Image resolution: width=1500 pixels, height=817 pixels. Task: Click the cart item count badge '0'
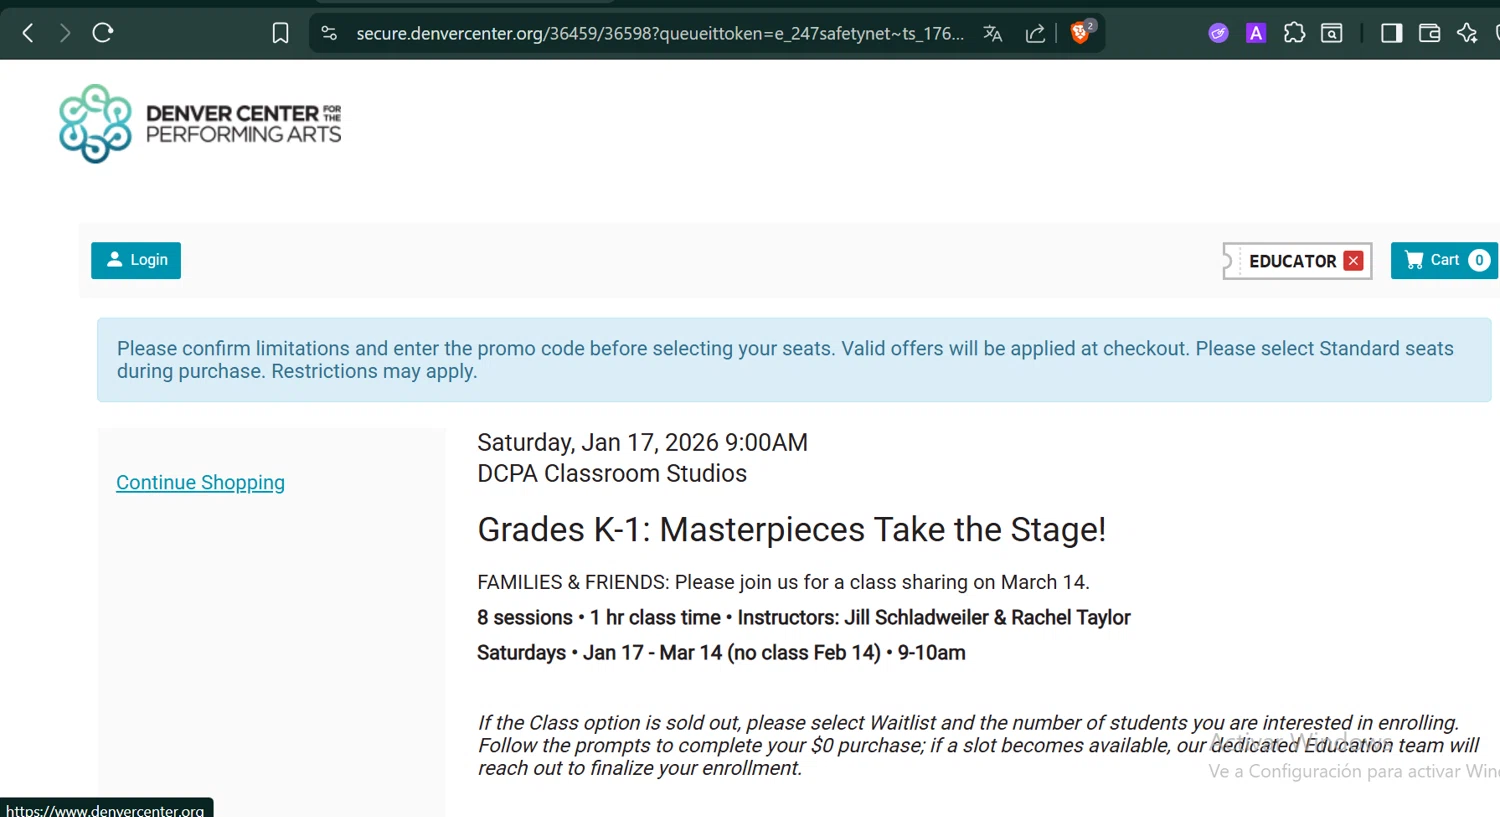[1479, 260]
